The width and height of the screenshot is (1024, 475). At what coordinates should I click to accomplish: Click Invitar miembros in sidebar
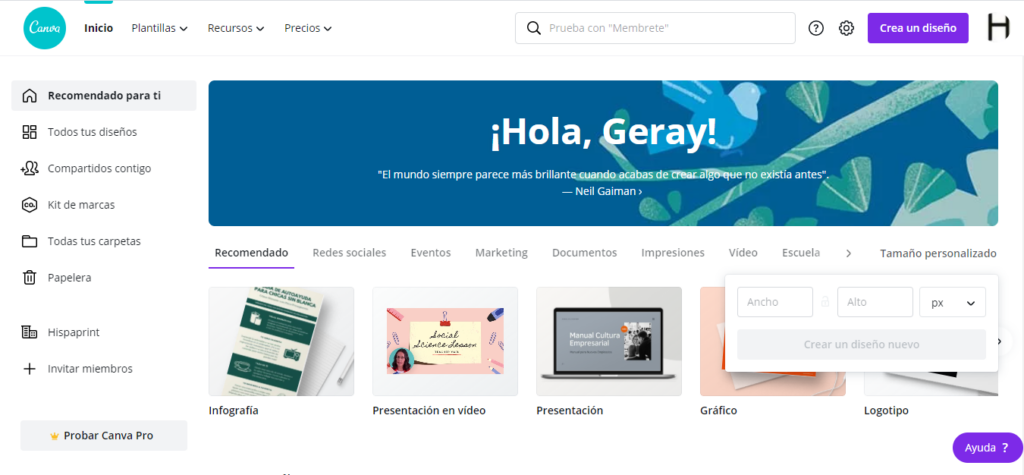tap(103, 369)
